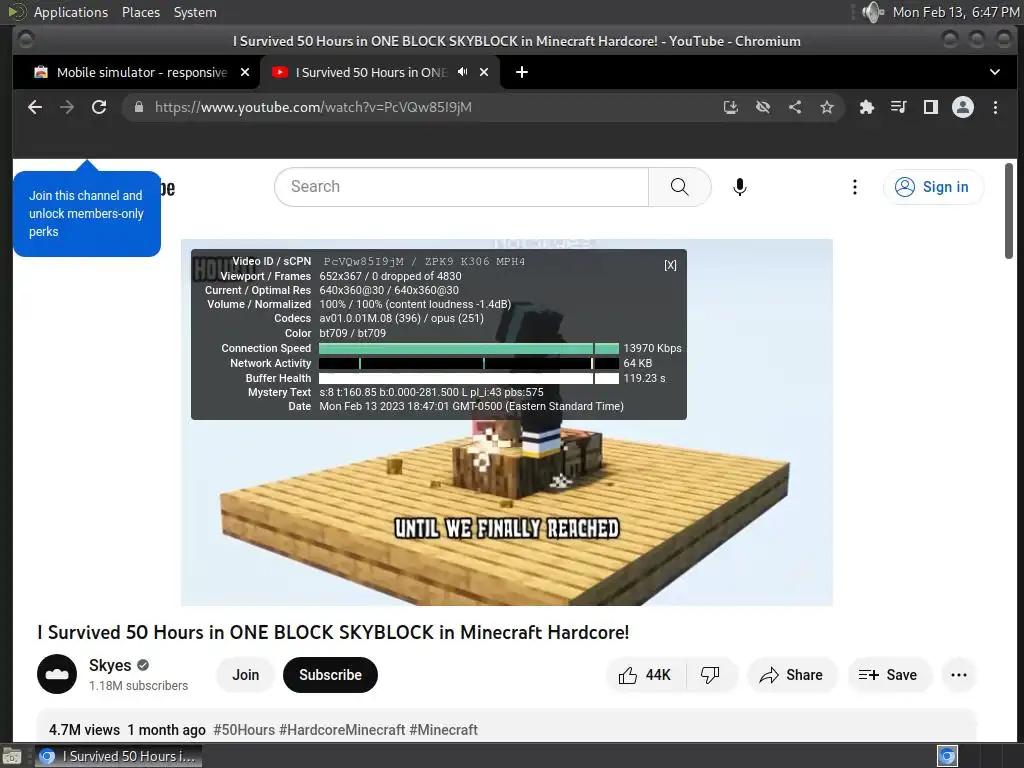Screen dimensions: 1024x768
Task: Open the Places menu
Action: point(141,12)
